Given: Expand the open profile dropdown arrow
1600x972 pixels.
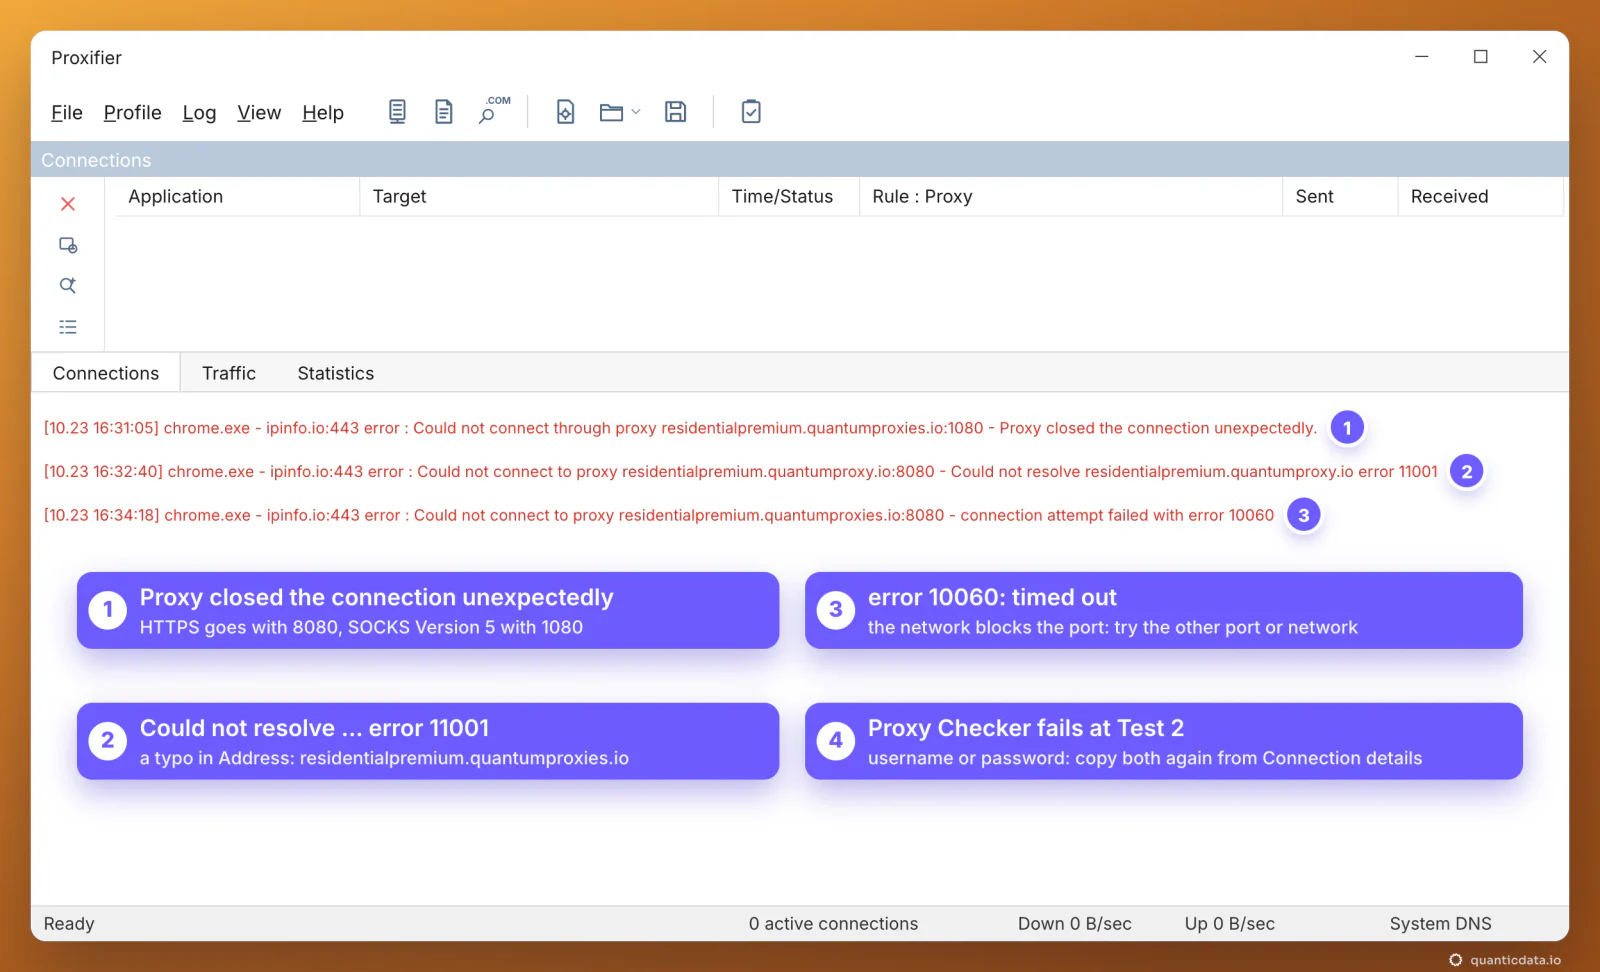Looking at the screenshot, I should 636,112.
